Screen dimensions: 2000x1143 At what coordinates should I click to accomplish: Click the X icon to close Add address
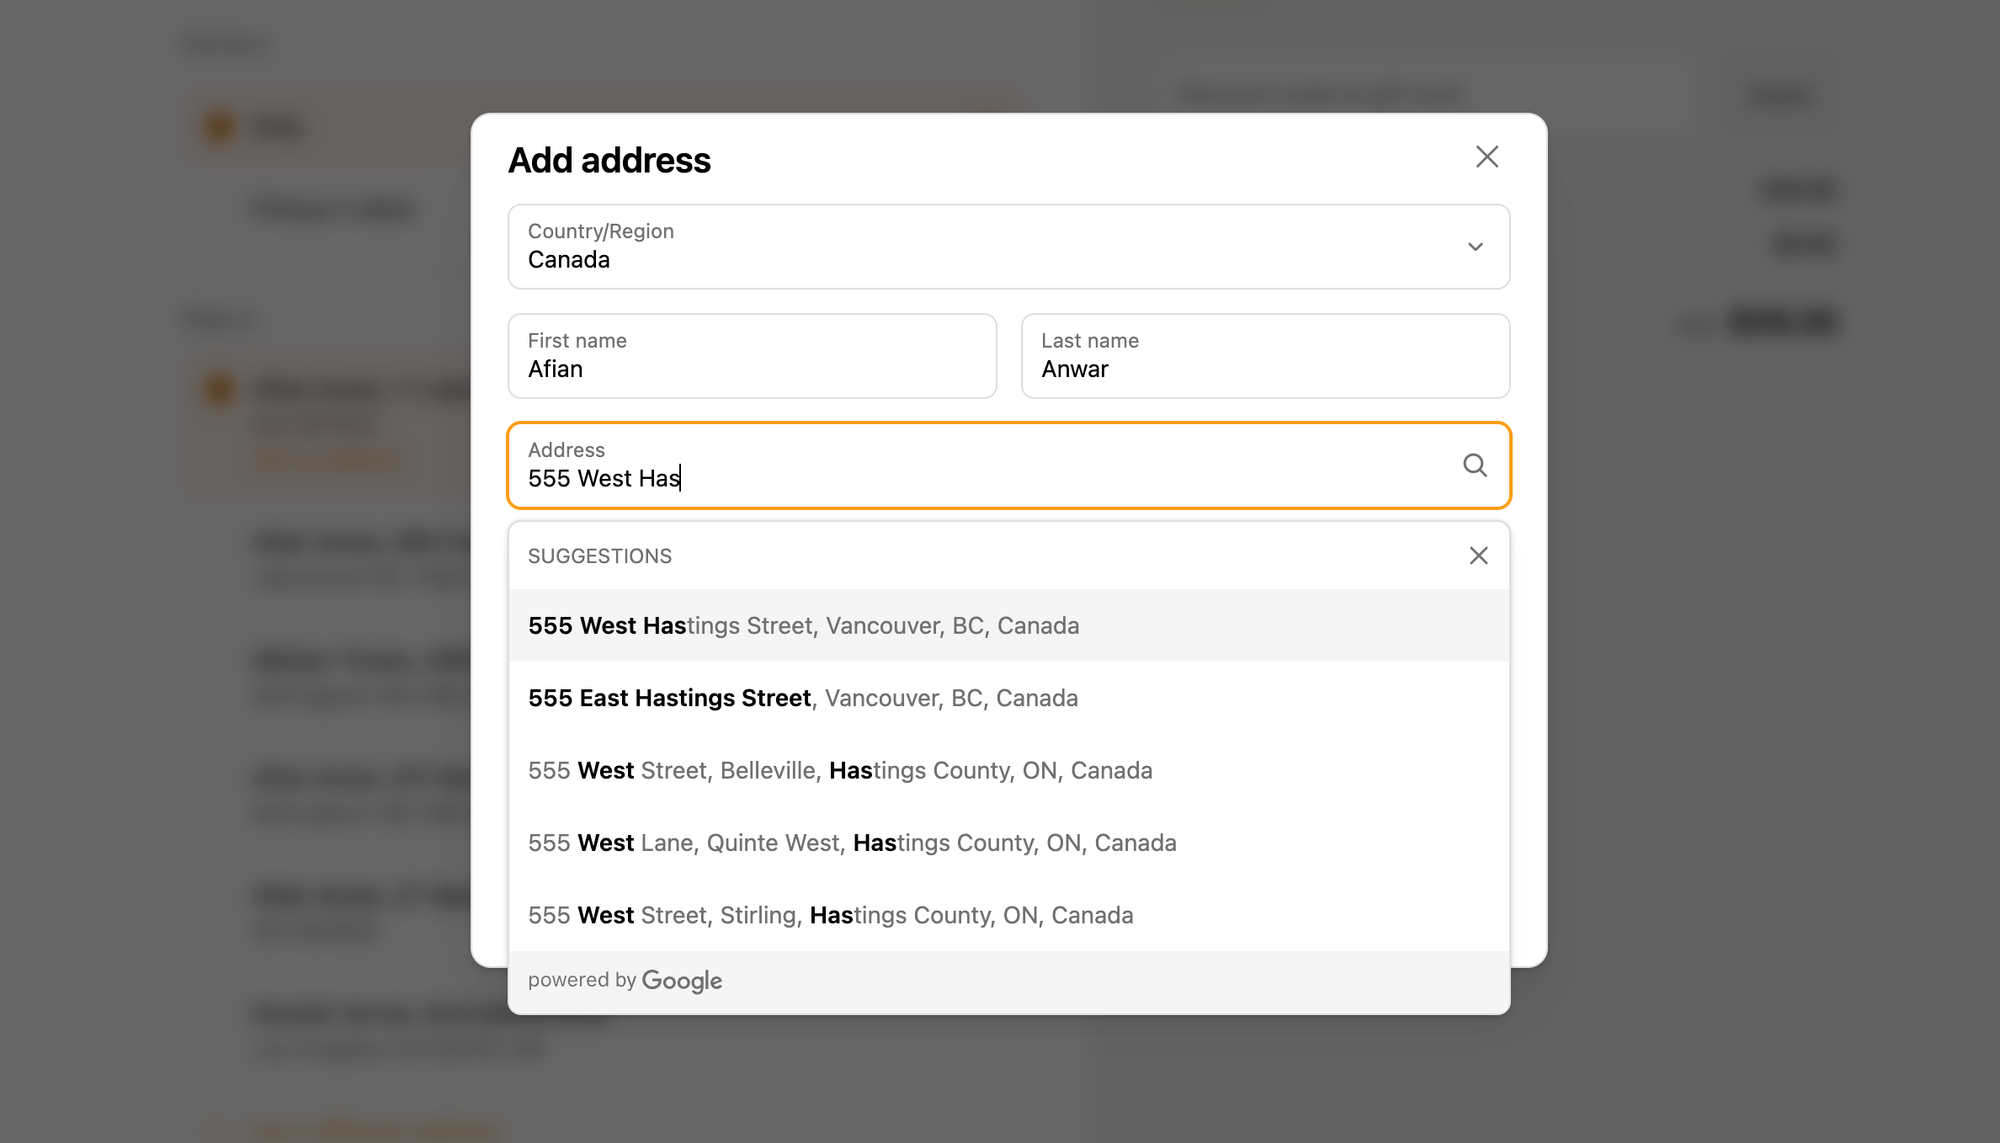pyautogui.click(x=1487, y=157)
